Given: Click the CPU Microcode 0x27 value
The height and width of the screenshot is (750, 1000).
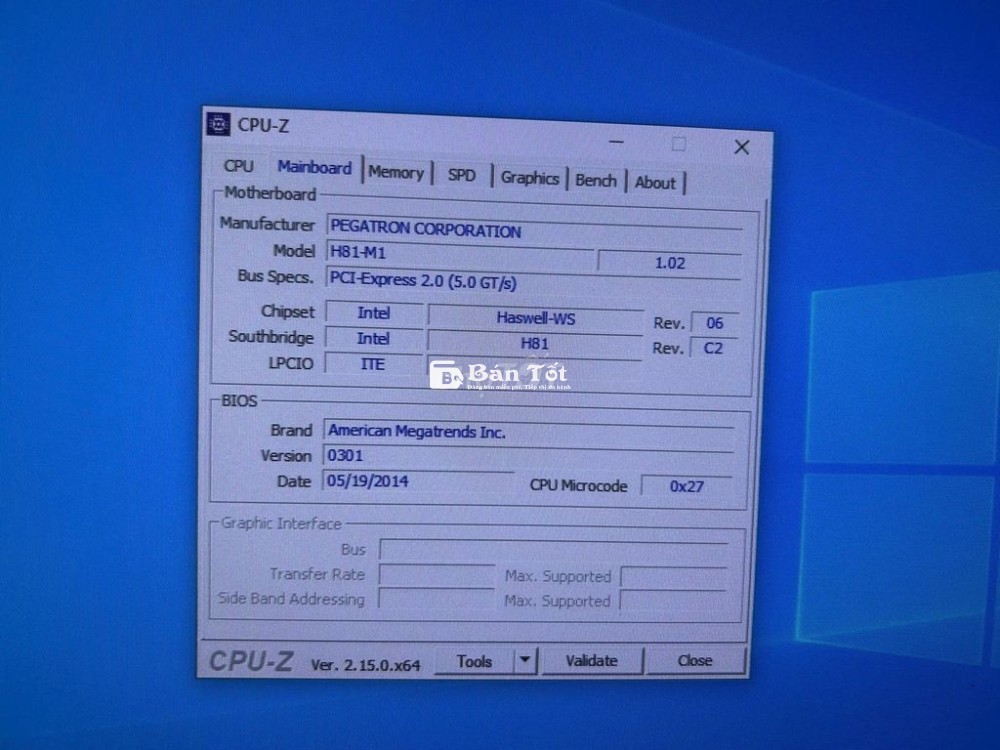Looking at the screenshot, I should 687,486.
